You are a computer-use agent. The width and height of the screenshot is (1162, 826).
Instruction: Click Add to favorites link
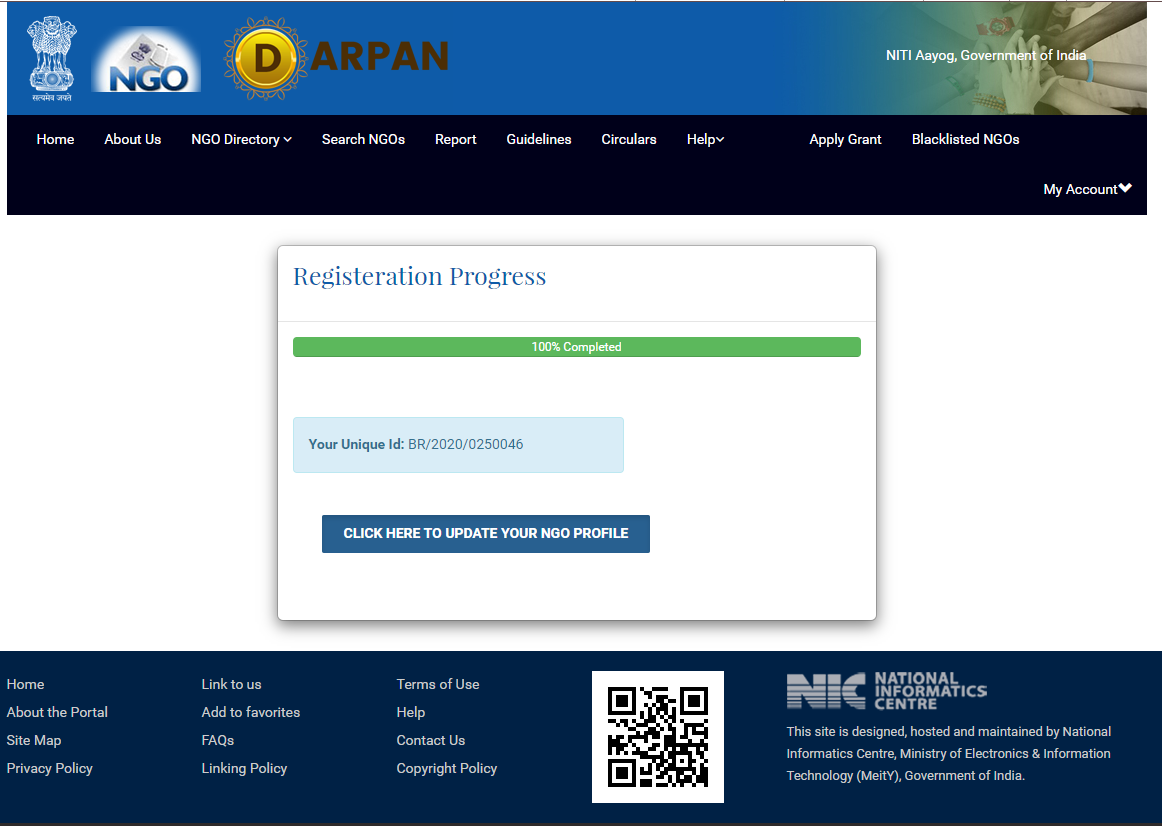pos(250,712)
